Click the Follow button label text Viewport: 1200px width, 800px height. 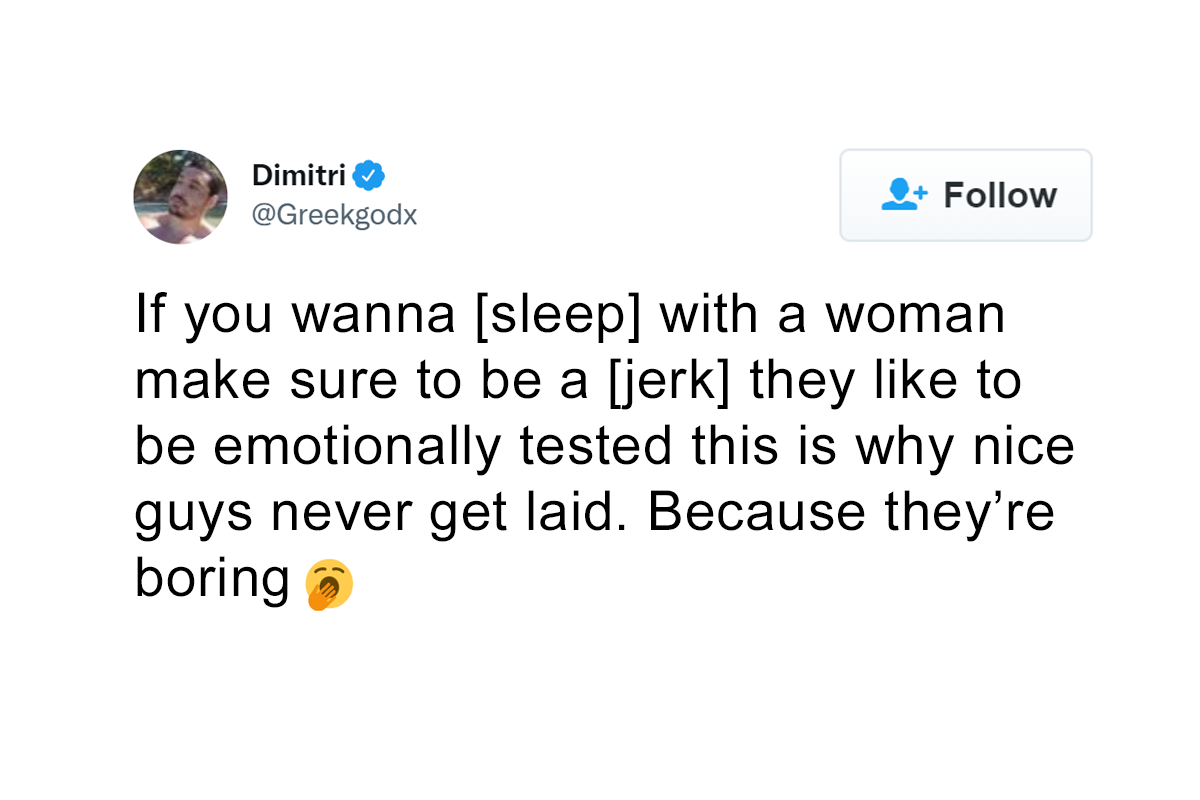coord(999,195)
